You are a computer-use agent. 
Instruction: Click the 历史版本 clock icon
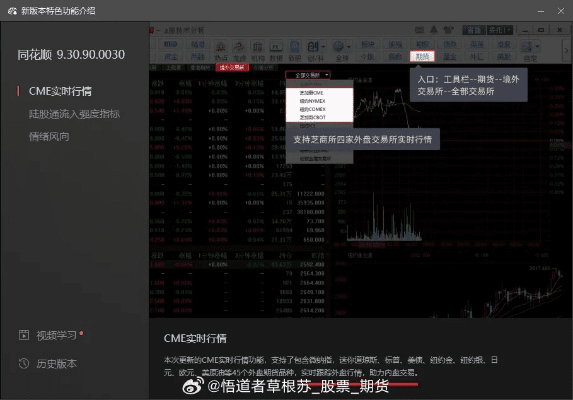click(24, 363)
